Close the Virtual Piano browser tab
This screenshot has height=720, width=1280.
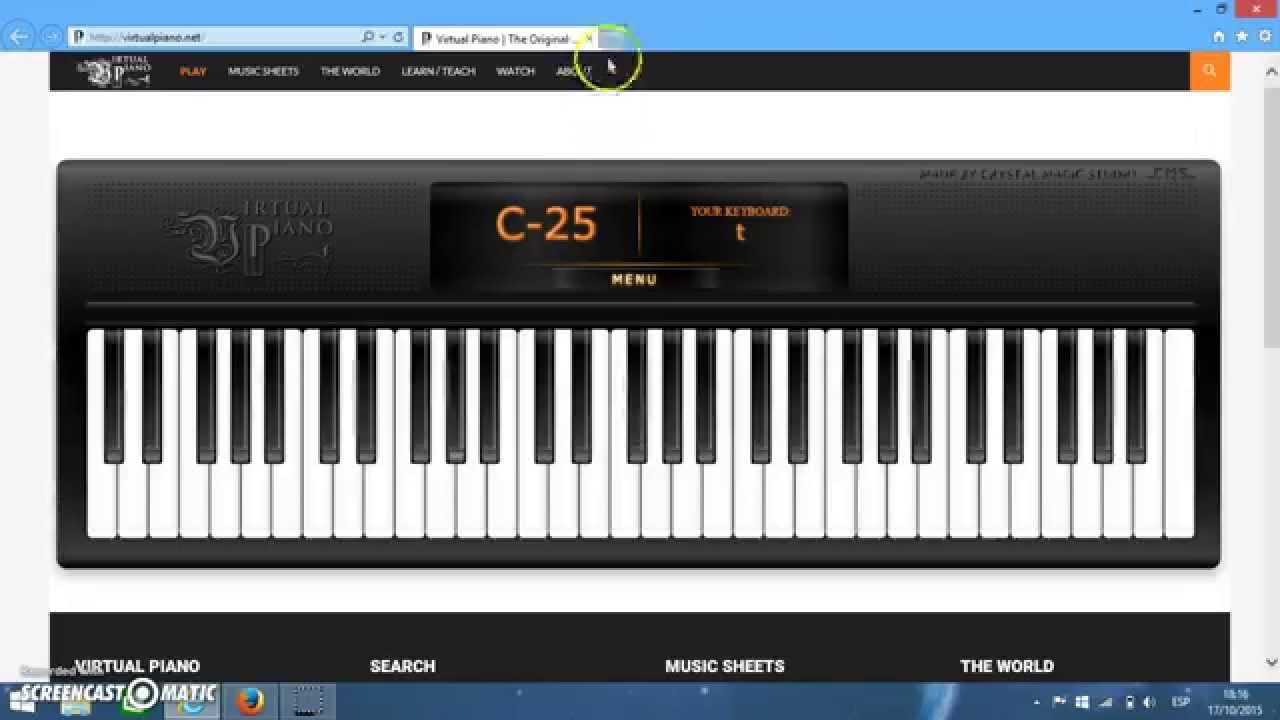589,38
